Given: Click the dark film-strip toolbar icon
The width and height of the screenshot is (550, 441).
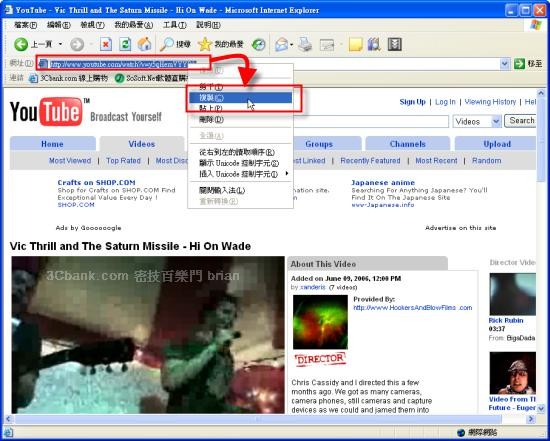Looking at the screenshot, I should coord(394,45).
